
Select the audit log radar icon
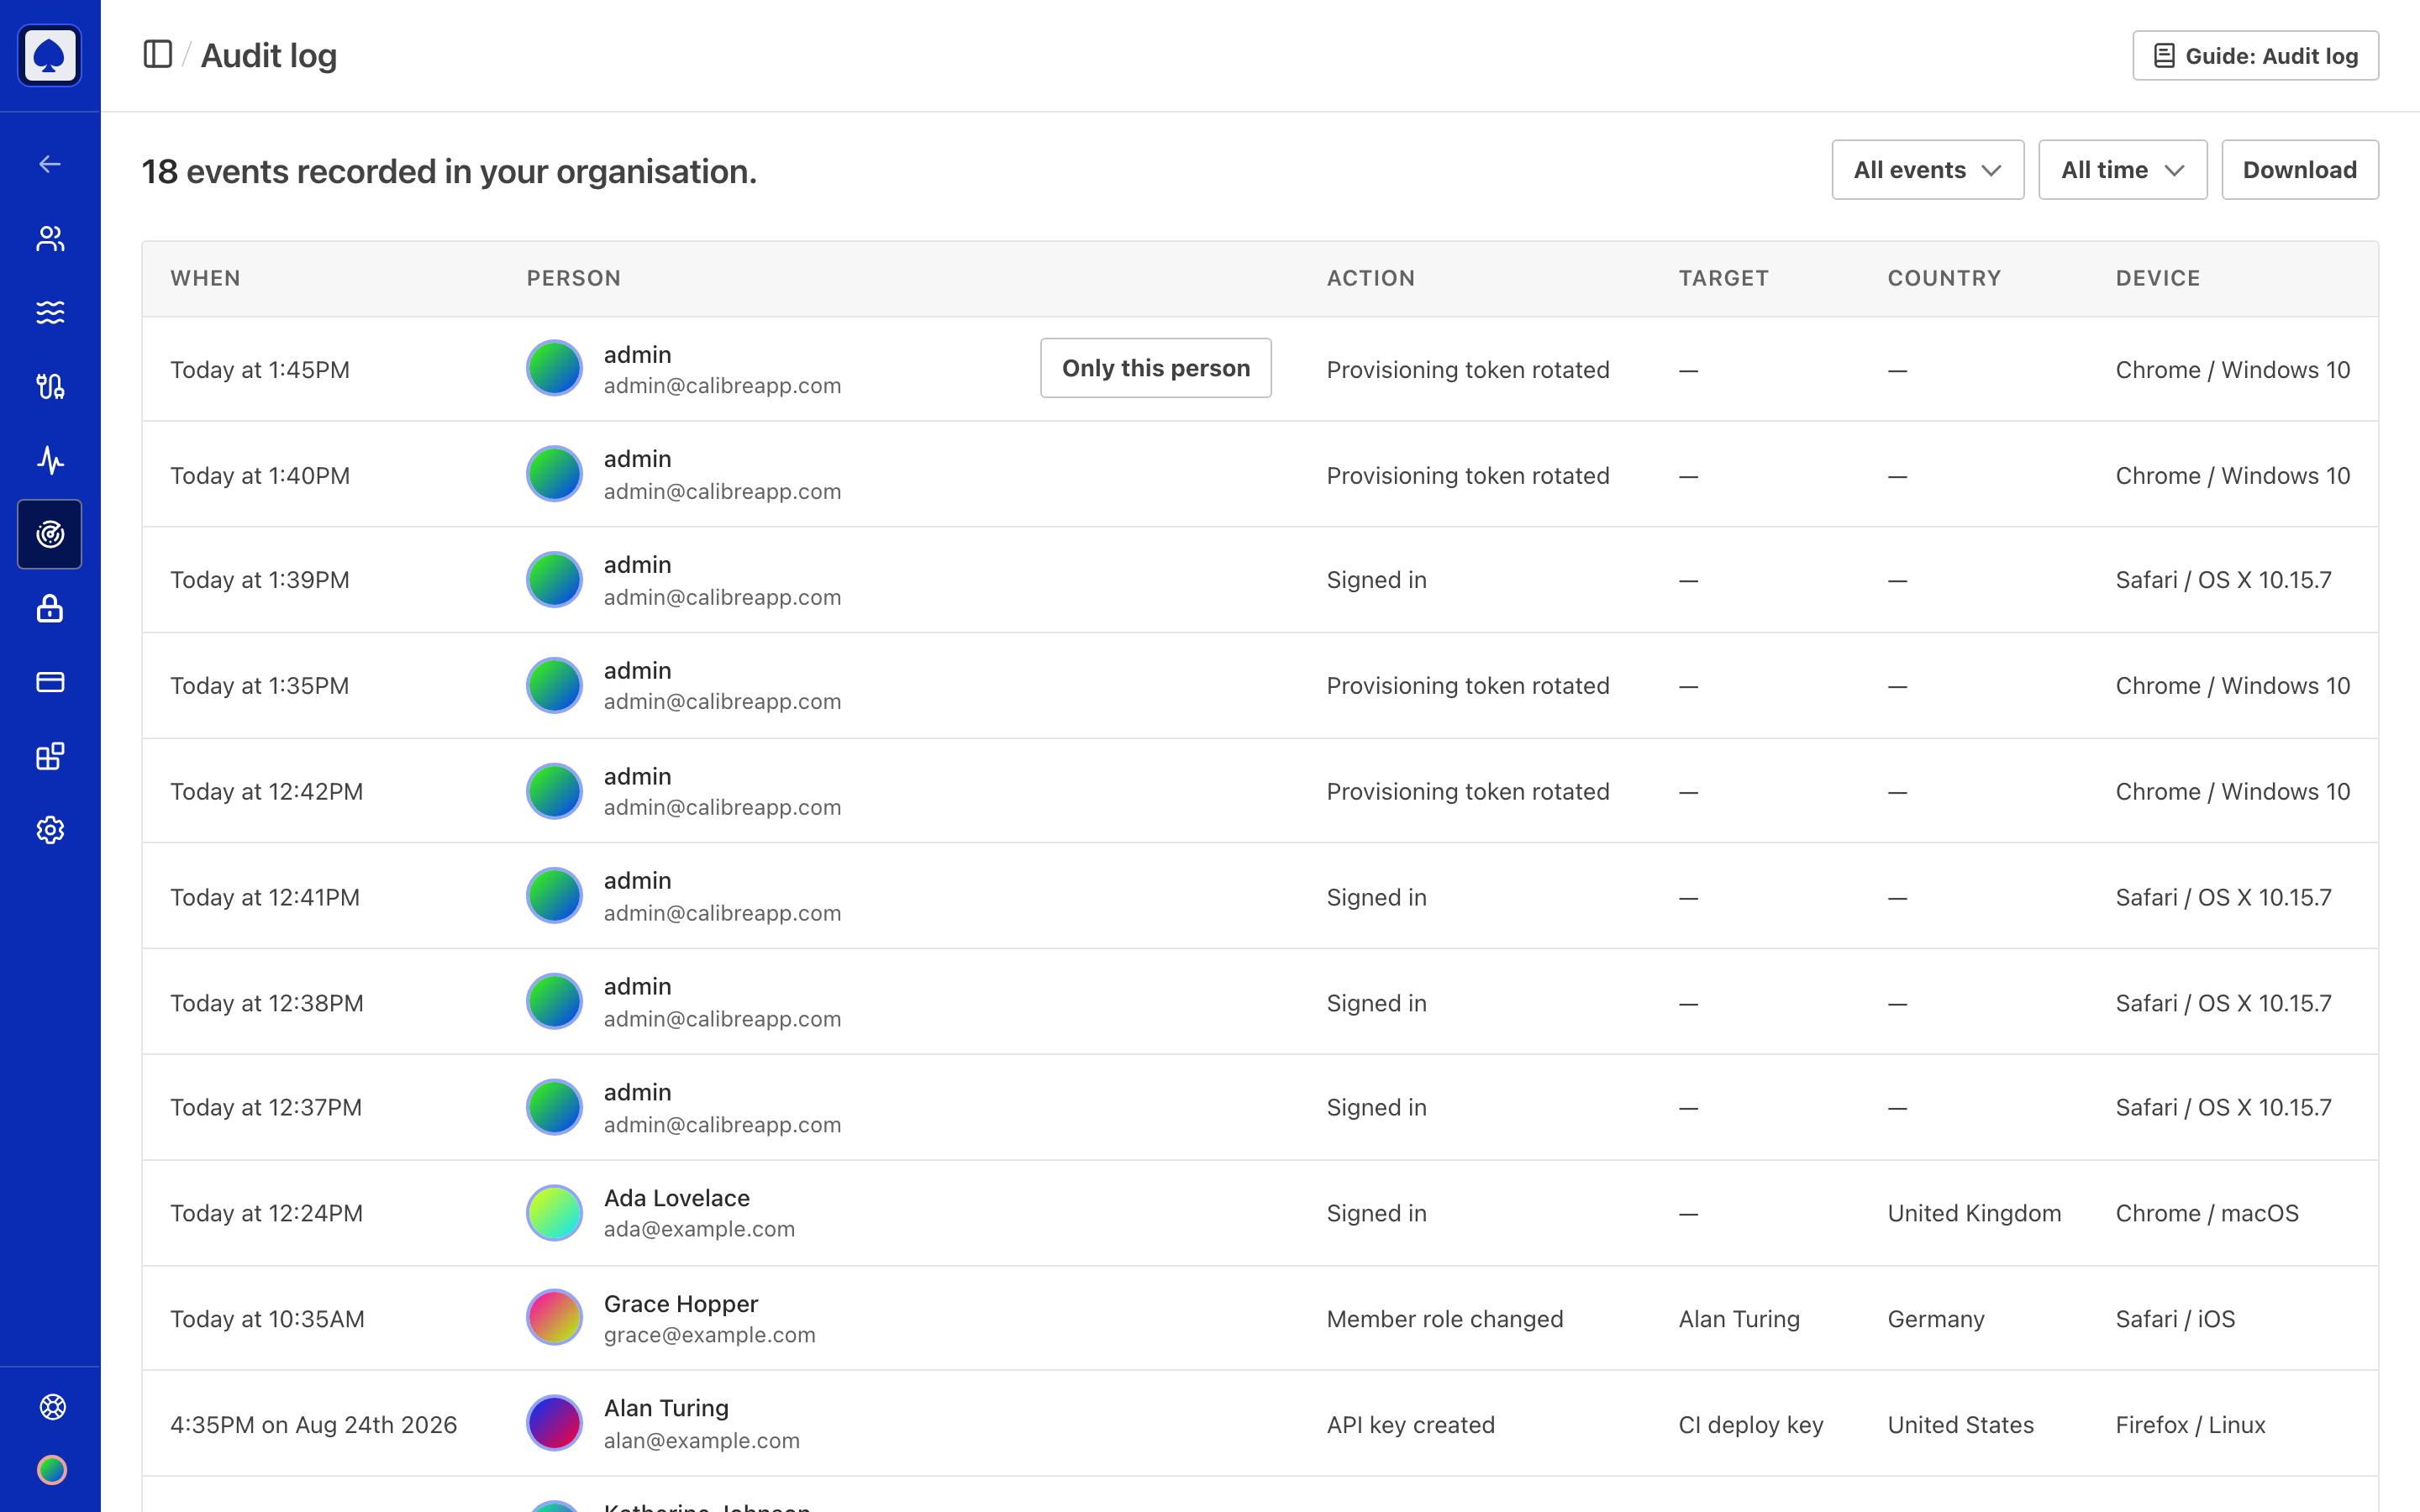click(50, 534)
